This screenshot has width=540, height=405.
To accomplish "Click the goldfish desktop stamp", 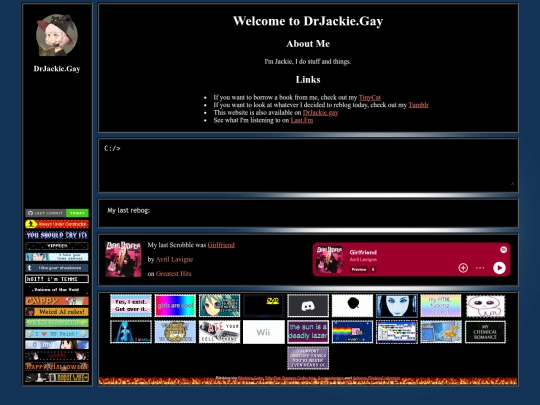I will tap(441, 332).
